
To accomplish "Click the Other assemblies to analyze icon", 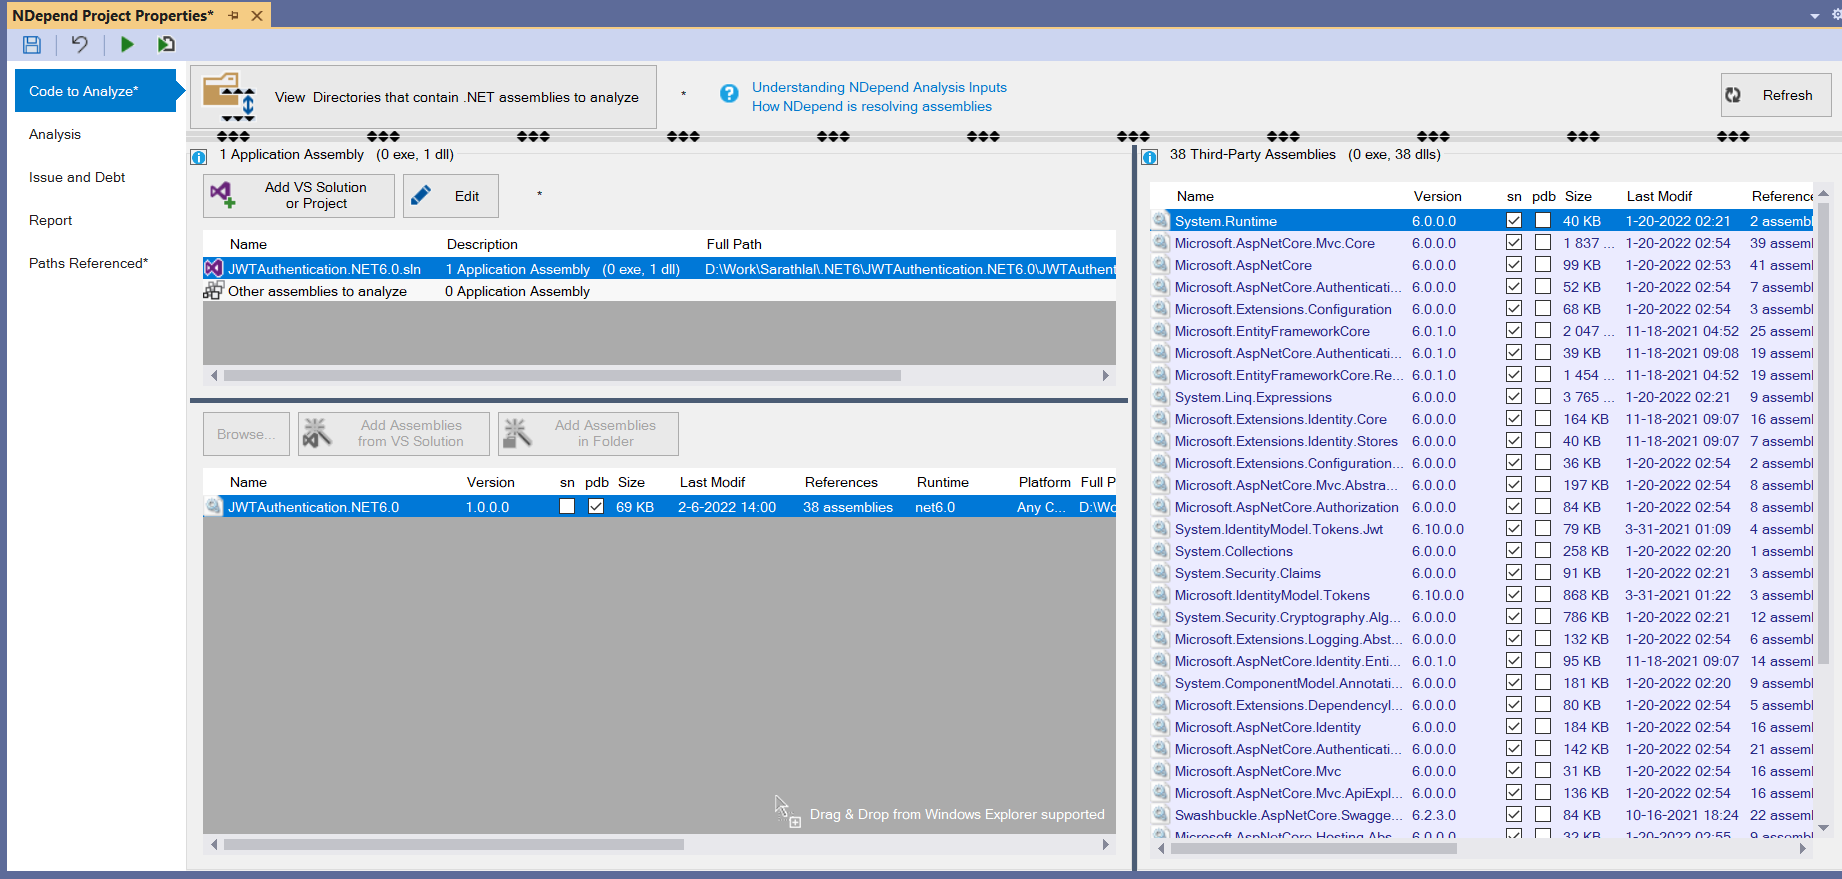I will pos(213,290).
